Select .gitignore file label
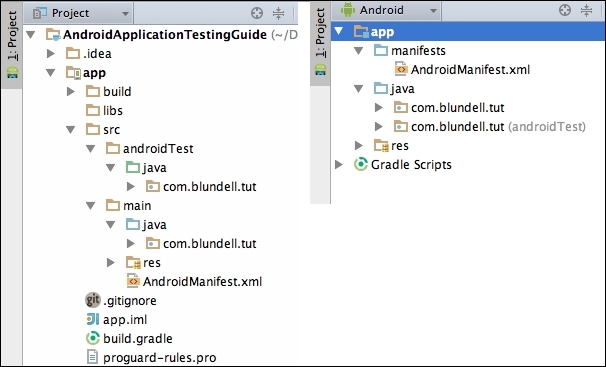 click(130, 301)
